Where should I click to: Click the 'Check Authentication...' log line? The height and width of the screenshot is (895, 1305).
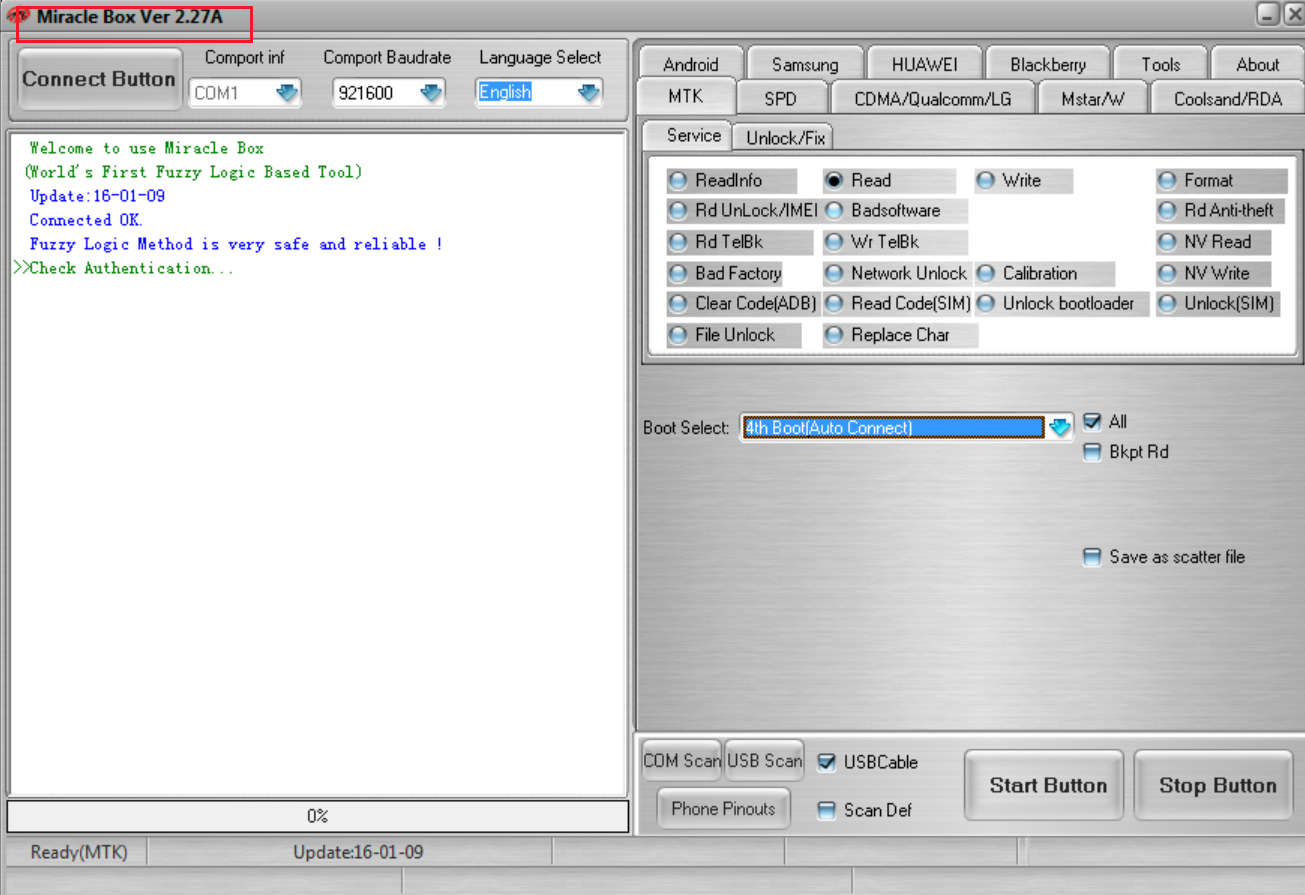[124, 268]
